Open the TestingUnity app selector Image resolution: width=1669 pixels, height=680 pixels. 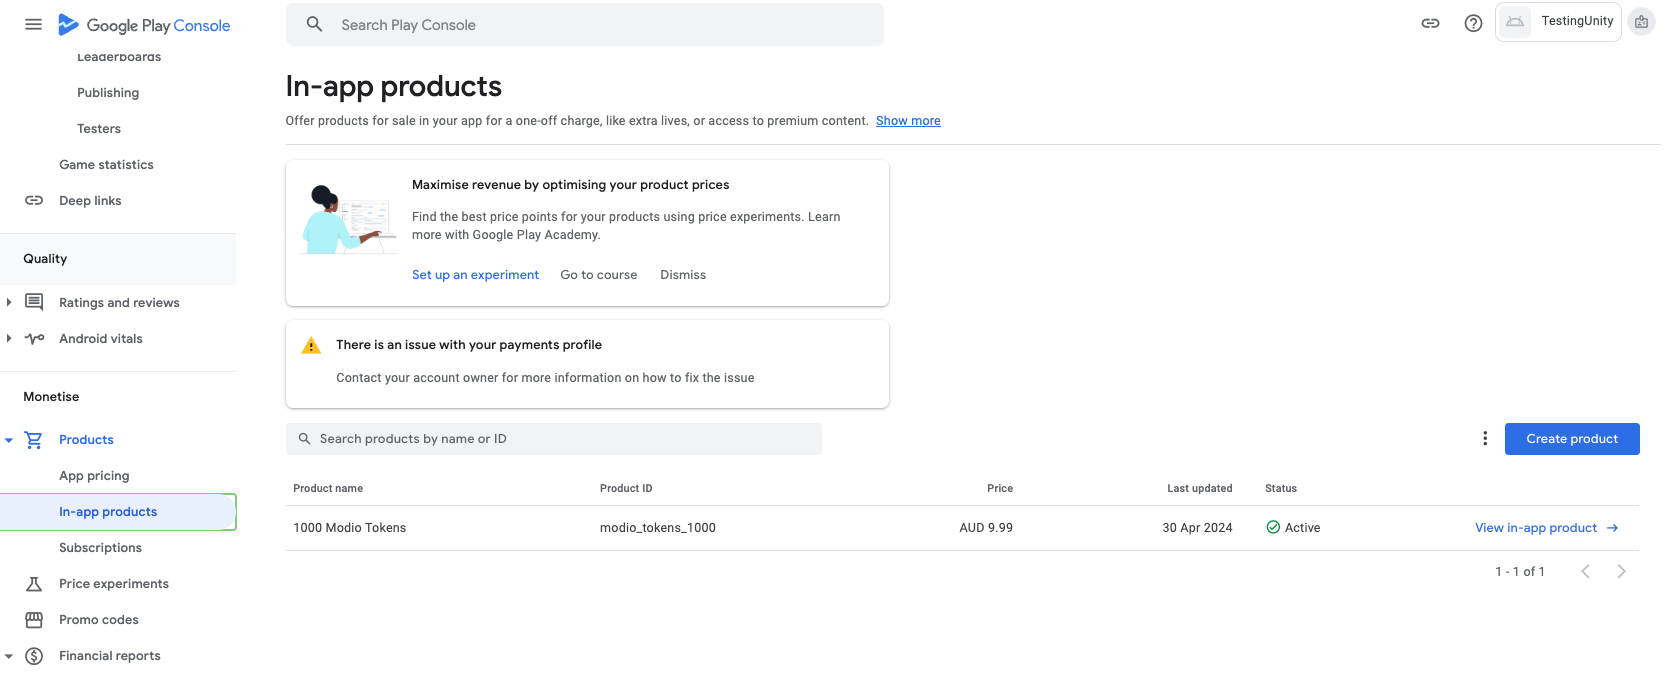pos(1558,22)
